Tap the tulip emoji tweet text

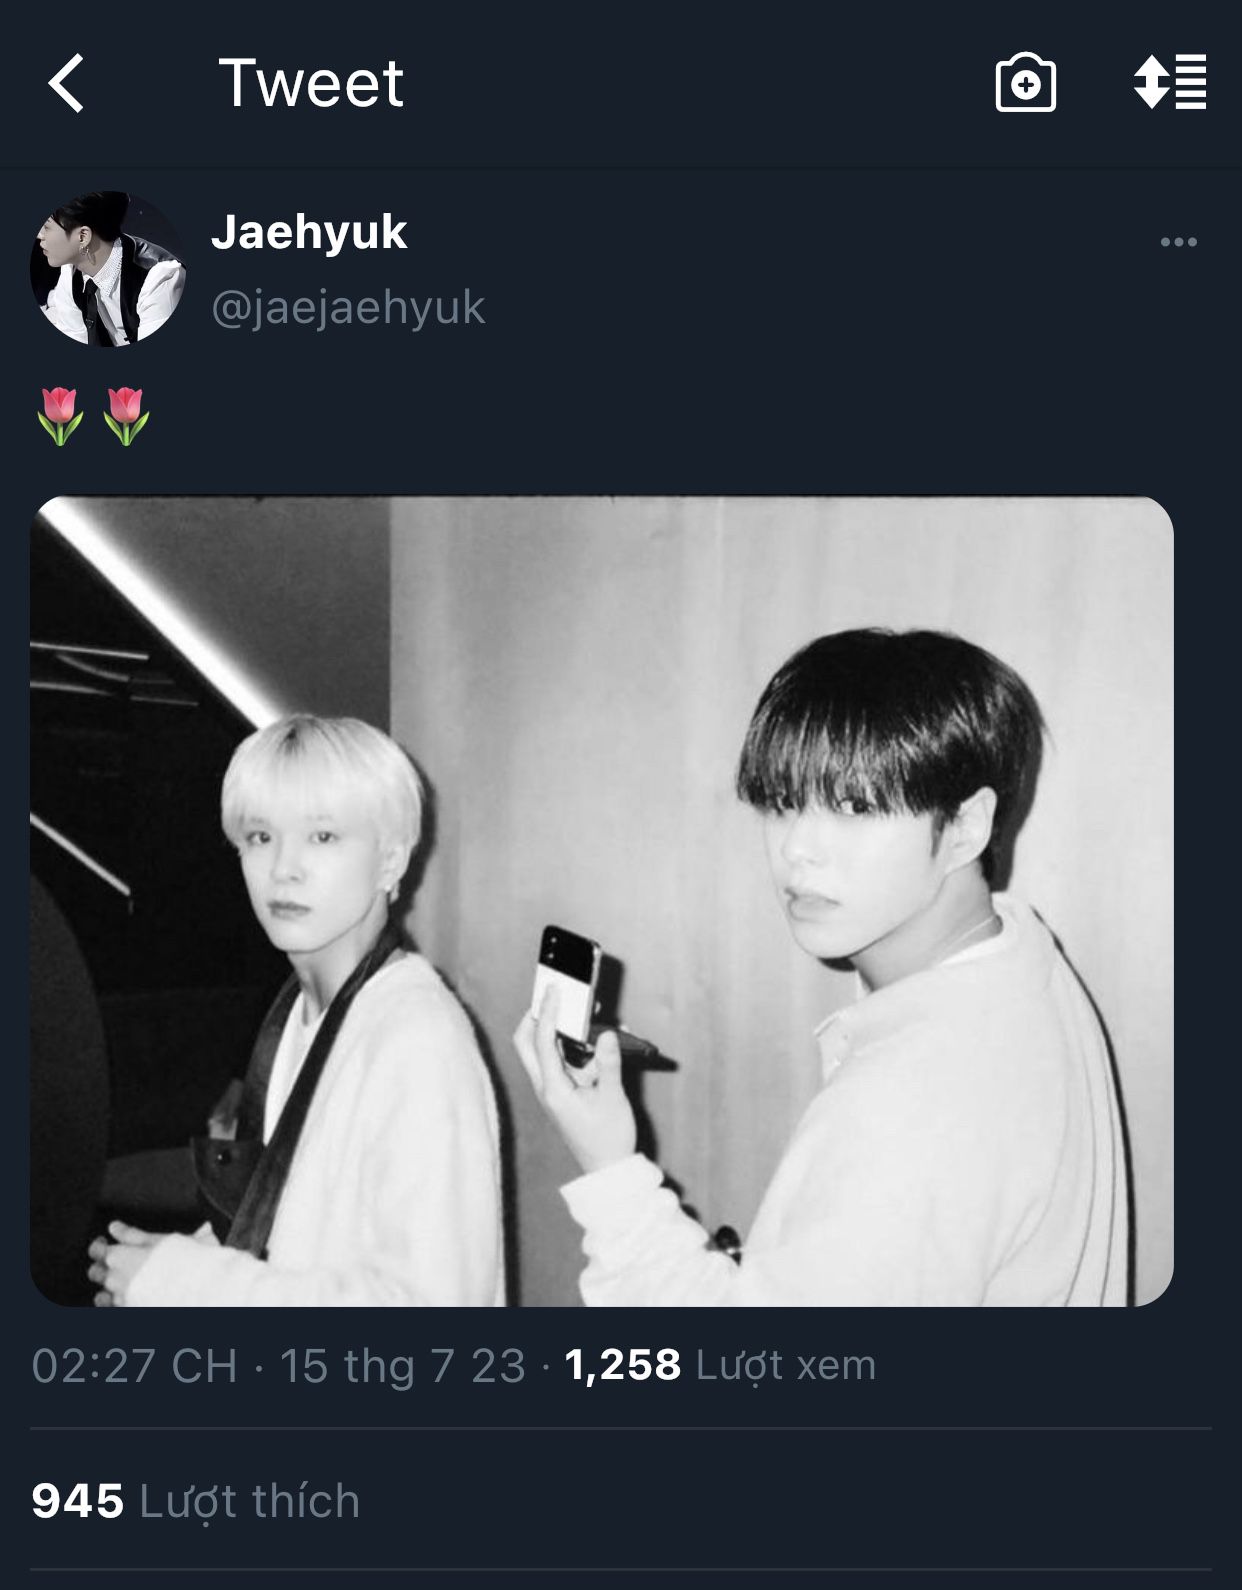(93, 416)
